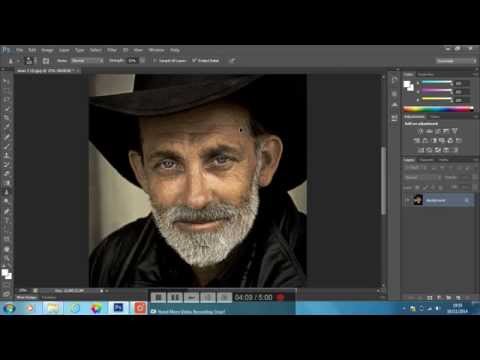Switch to the Channels tab
480x360 pixels.
(426, 160)
